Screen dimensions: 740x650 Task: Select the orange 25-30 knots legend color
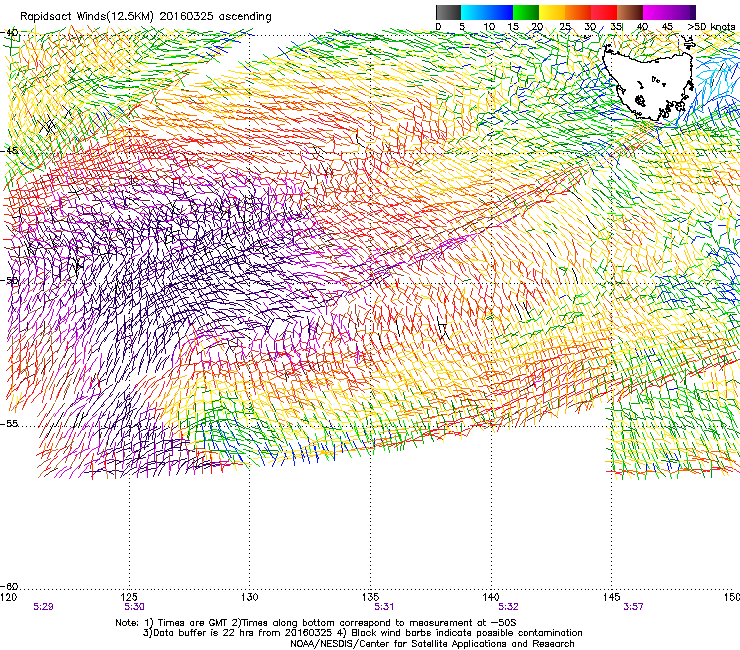pyautogui.click(x=578, y=12)
